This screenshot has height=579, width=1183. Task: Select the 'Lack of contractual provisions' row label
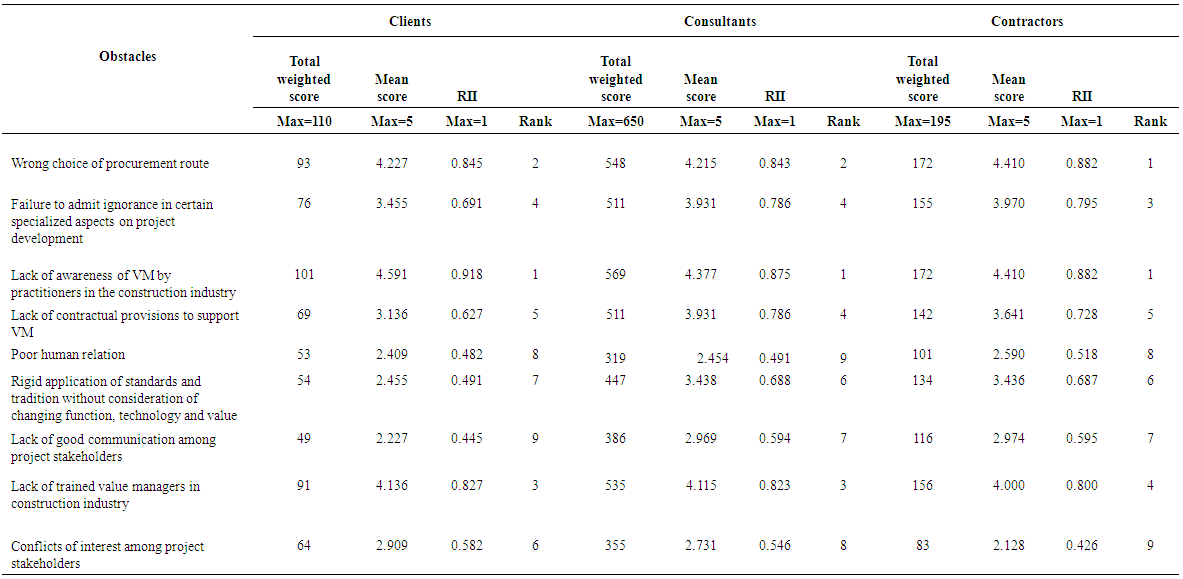click(124, 323)
